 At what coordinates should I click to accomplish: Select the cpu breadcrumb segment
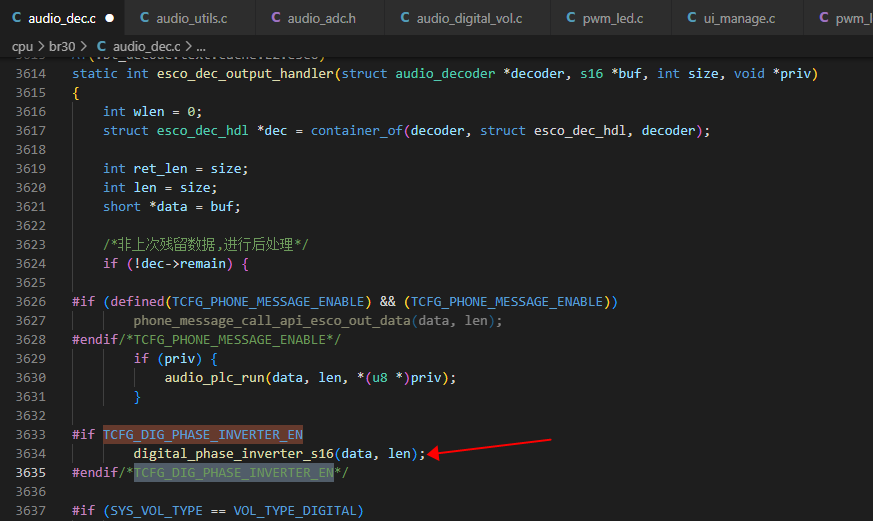(x=22, y=46)
